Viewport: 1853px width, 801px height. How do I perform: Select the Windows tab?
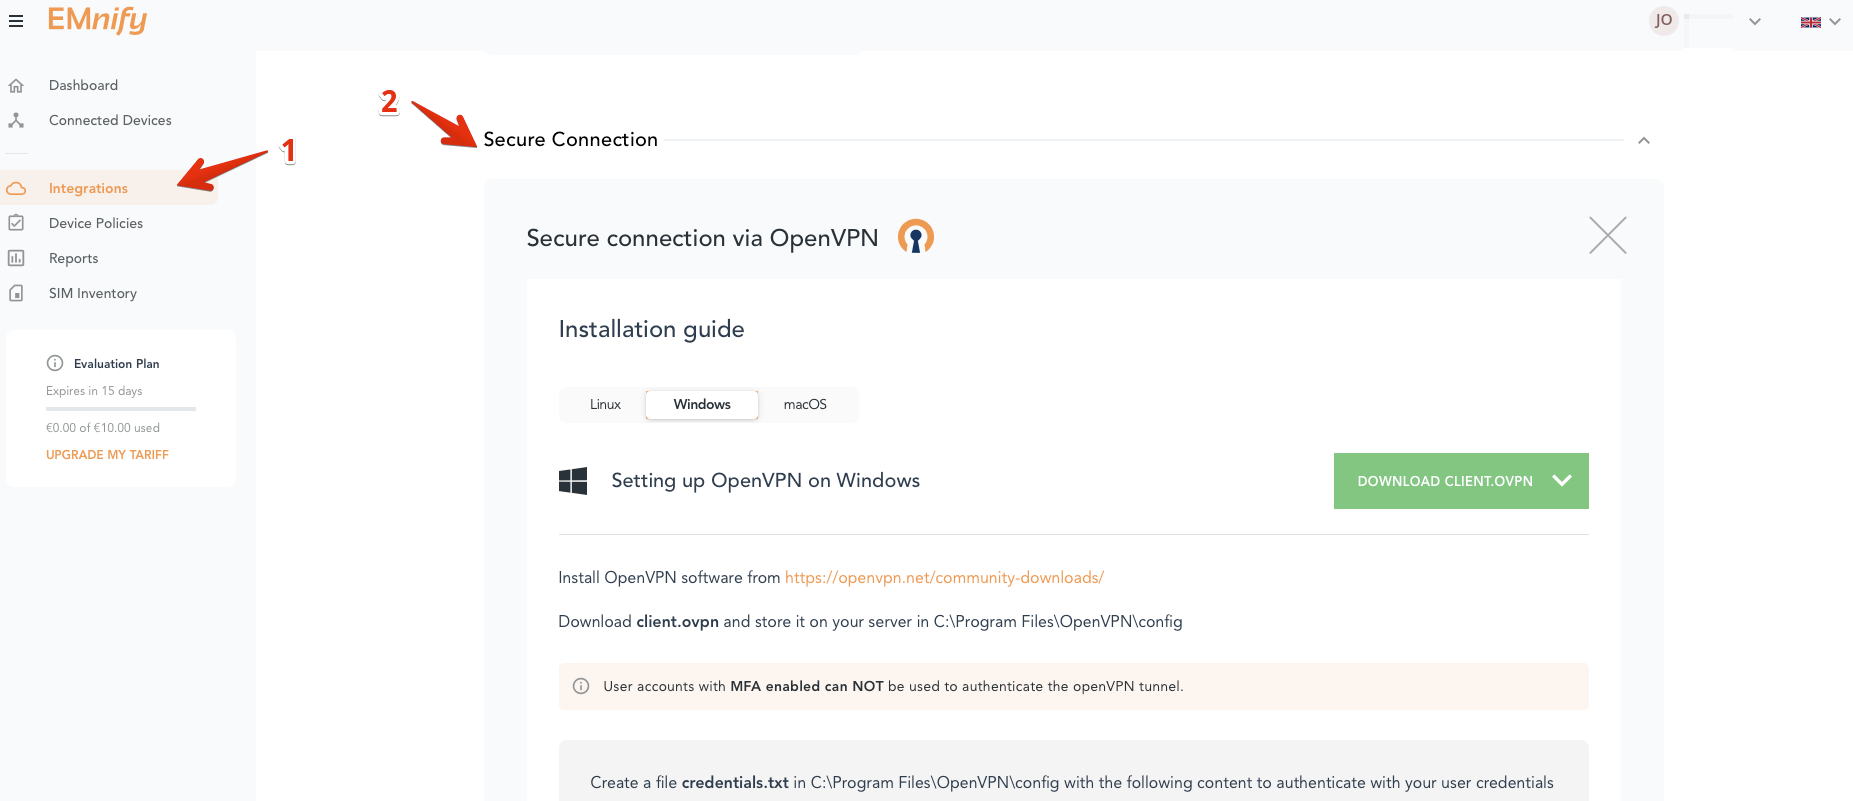[x=702, y=405]
